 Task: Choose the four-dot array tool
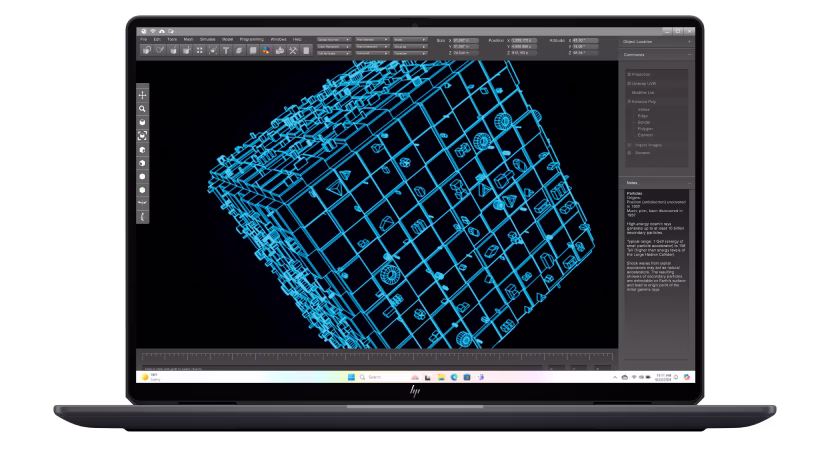[199, 50]
